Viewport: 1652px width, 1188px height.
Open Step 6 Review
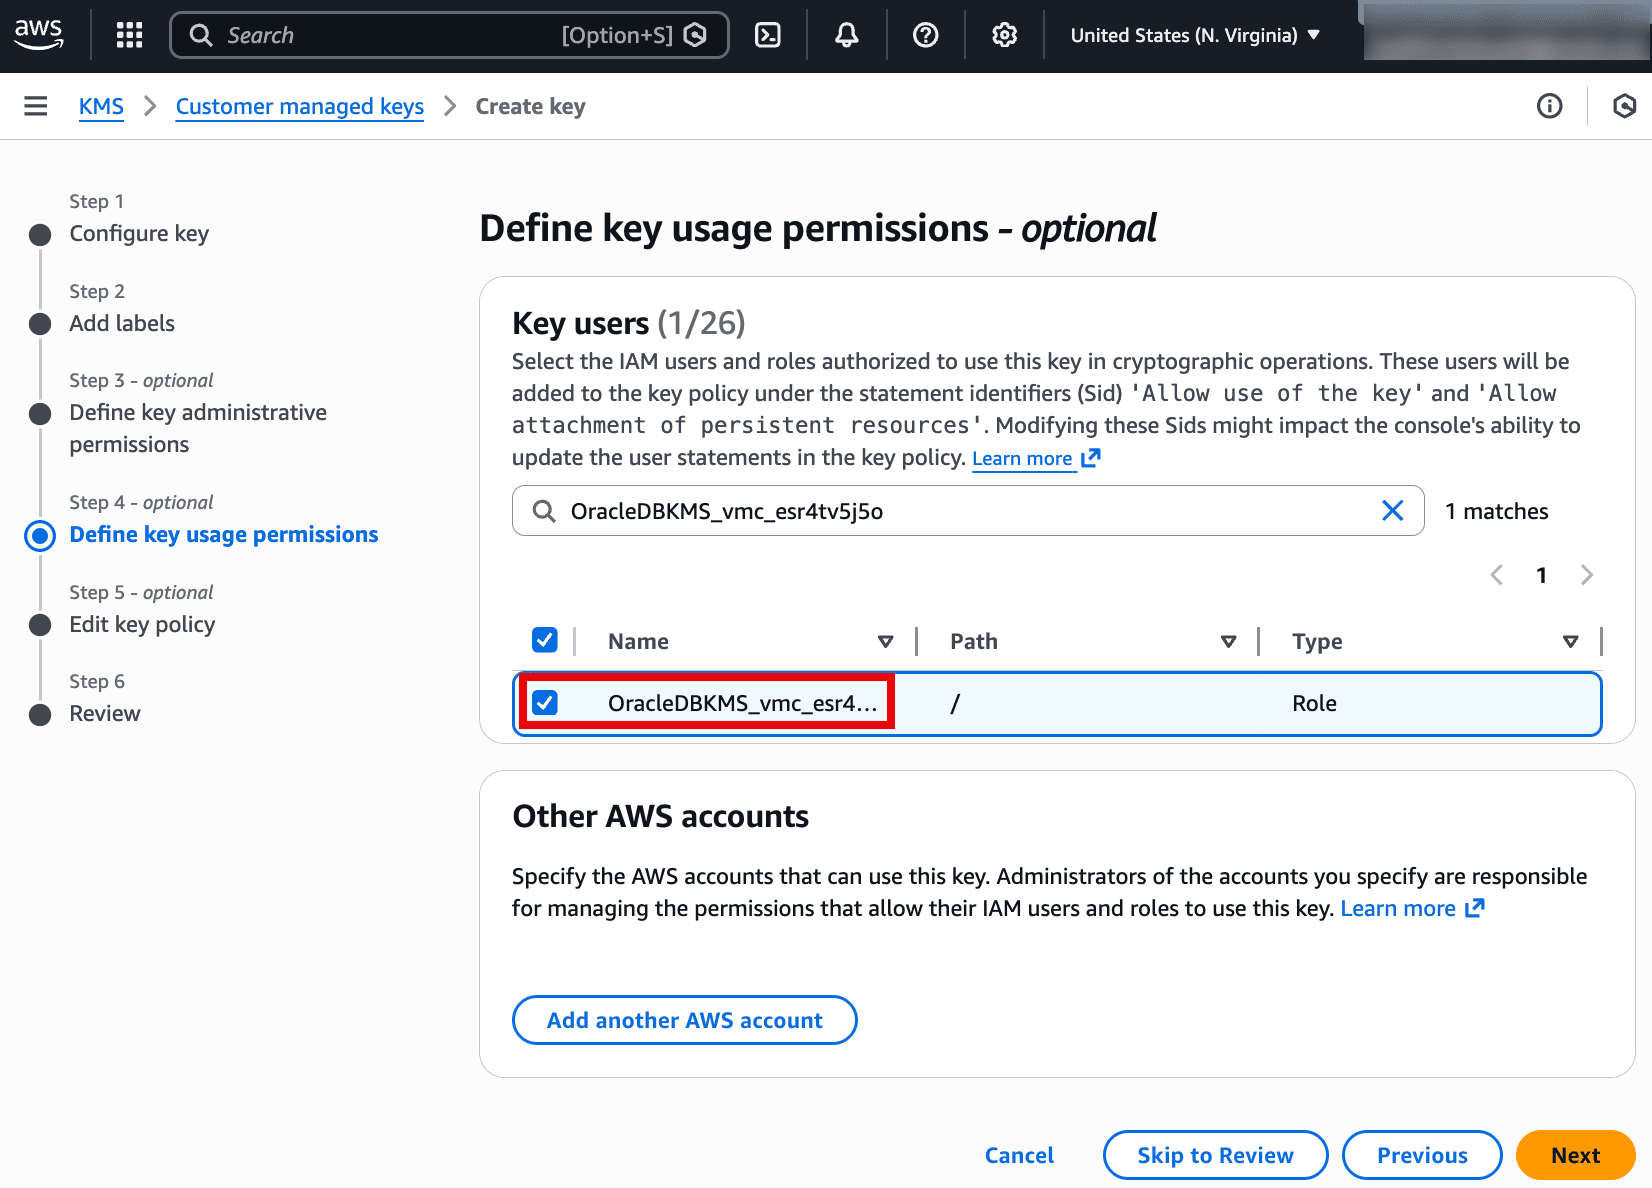click(x=105, y=713)
